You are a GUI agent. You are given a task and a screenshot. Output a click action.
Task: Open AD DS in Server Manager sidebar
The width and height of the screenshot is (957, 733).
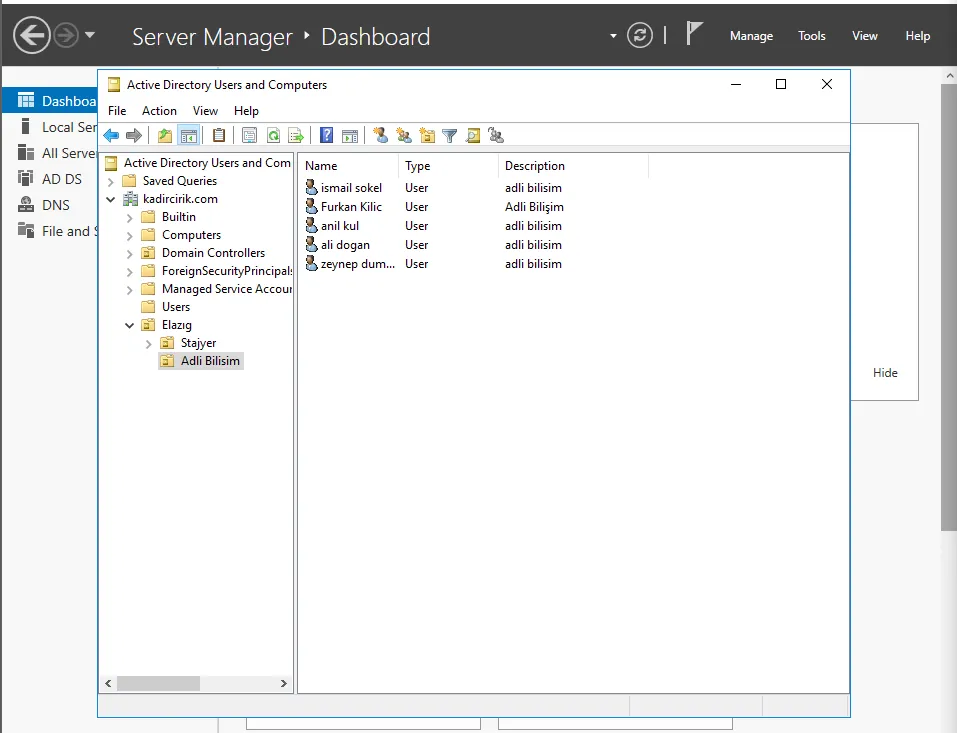[62, 179]
